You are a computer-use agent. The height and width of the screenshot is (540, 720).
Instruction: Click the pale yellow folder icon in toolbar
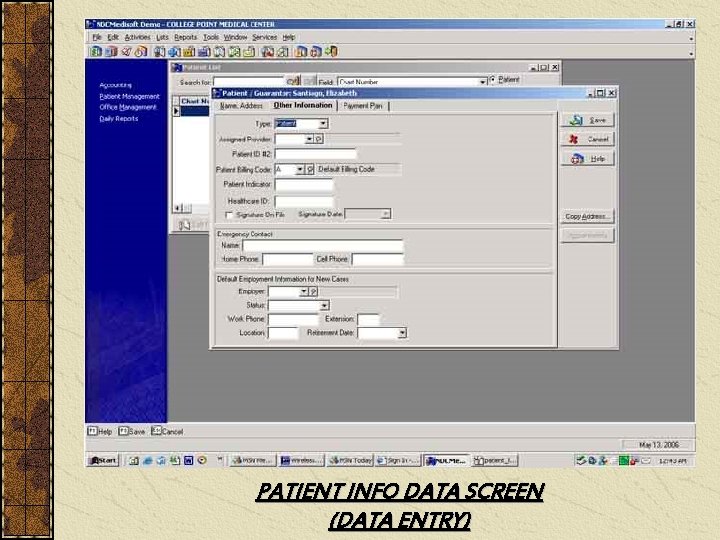tap(249, 51)
